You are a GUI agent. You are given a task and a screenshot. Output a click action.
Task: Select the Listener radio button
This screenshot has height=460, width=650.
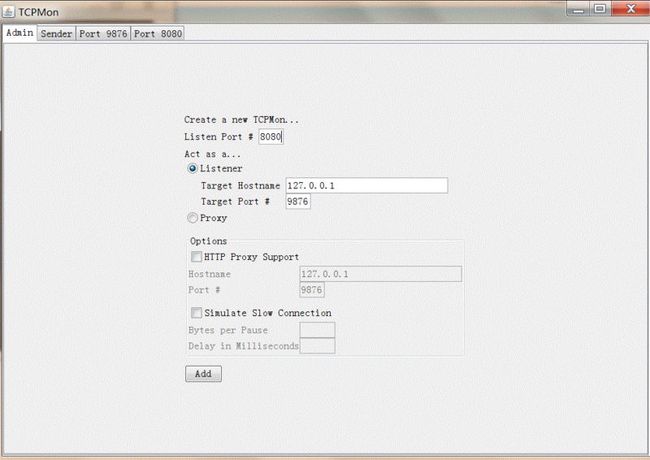(x=192, y=169)
